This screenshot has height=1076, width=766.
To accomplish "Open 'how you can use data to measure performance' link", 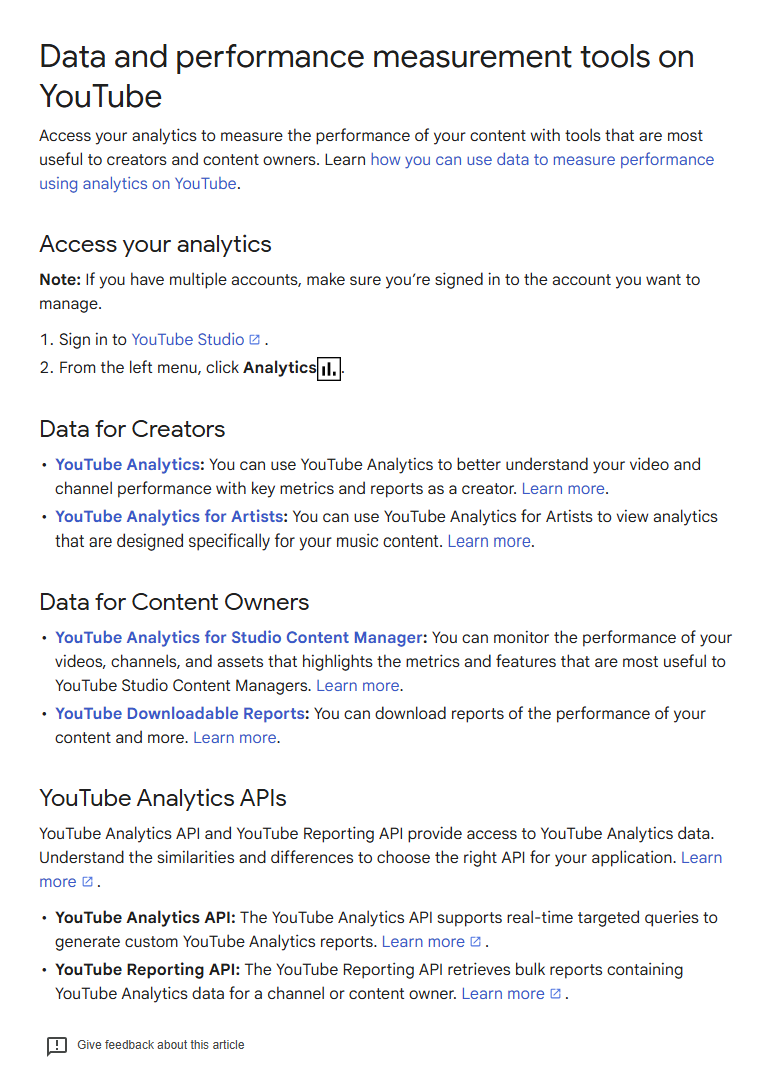I will pyautogui.click(x=542, y=160).
